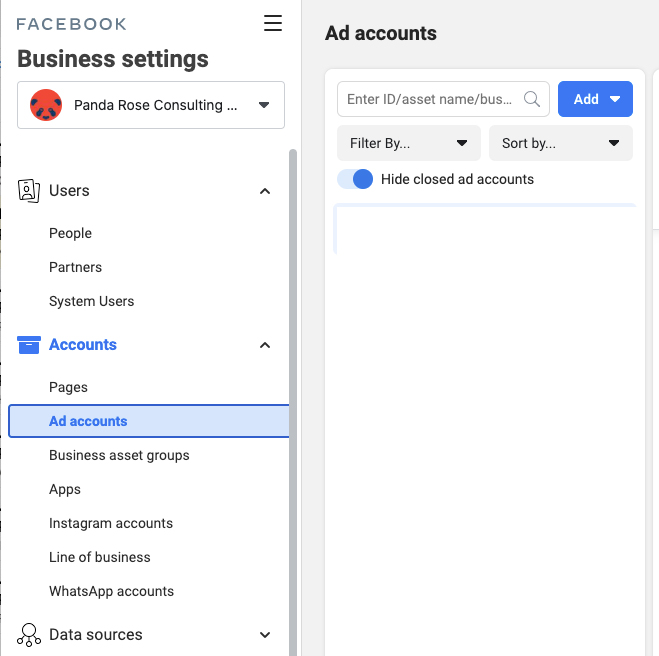Click the Accounts archive box icon
Screen dimensions: 659x656
pyautogui.click(x=29, y=345)
